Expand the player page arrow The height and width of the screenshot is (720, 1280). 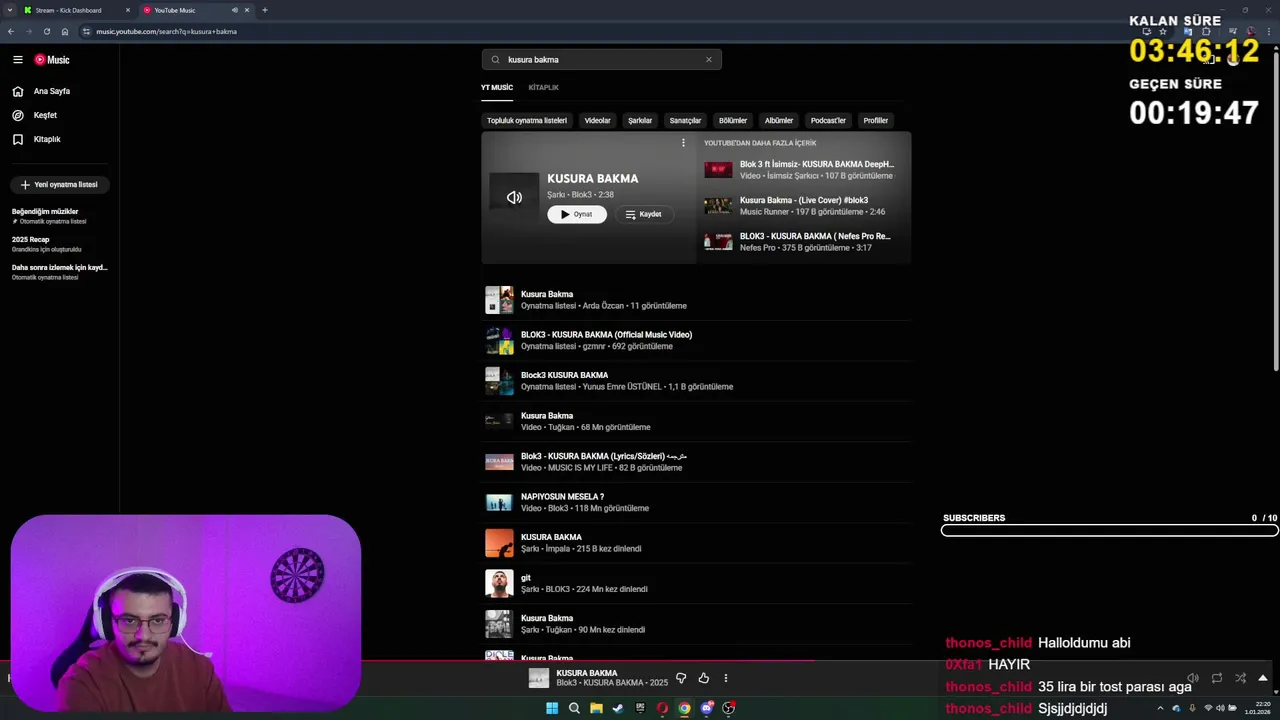[x=1264, y=678]
